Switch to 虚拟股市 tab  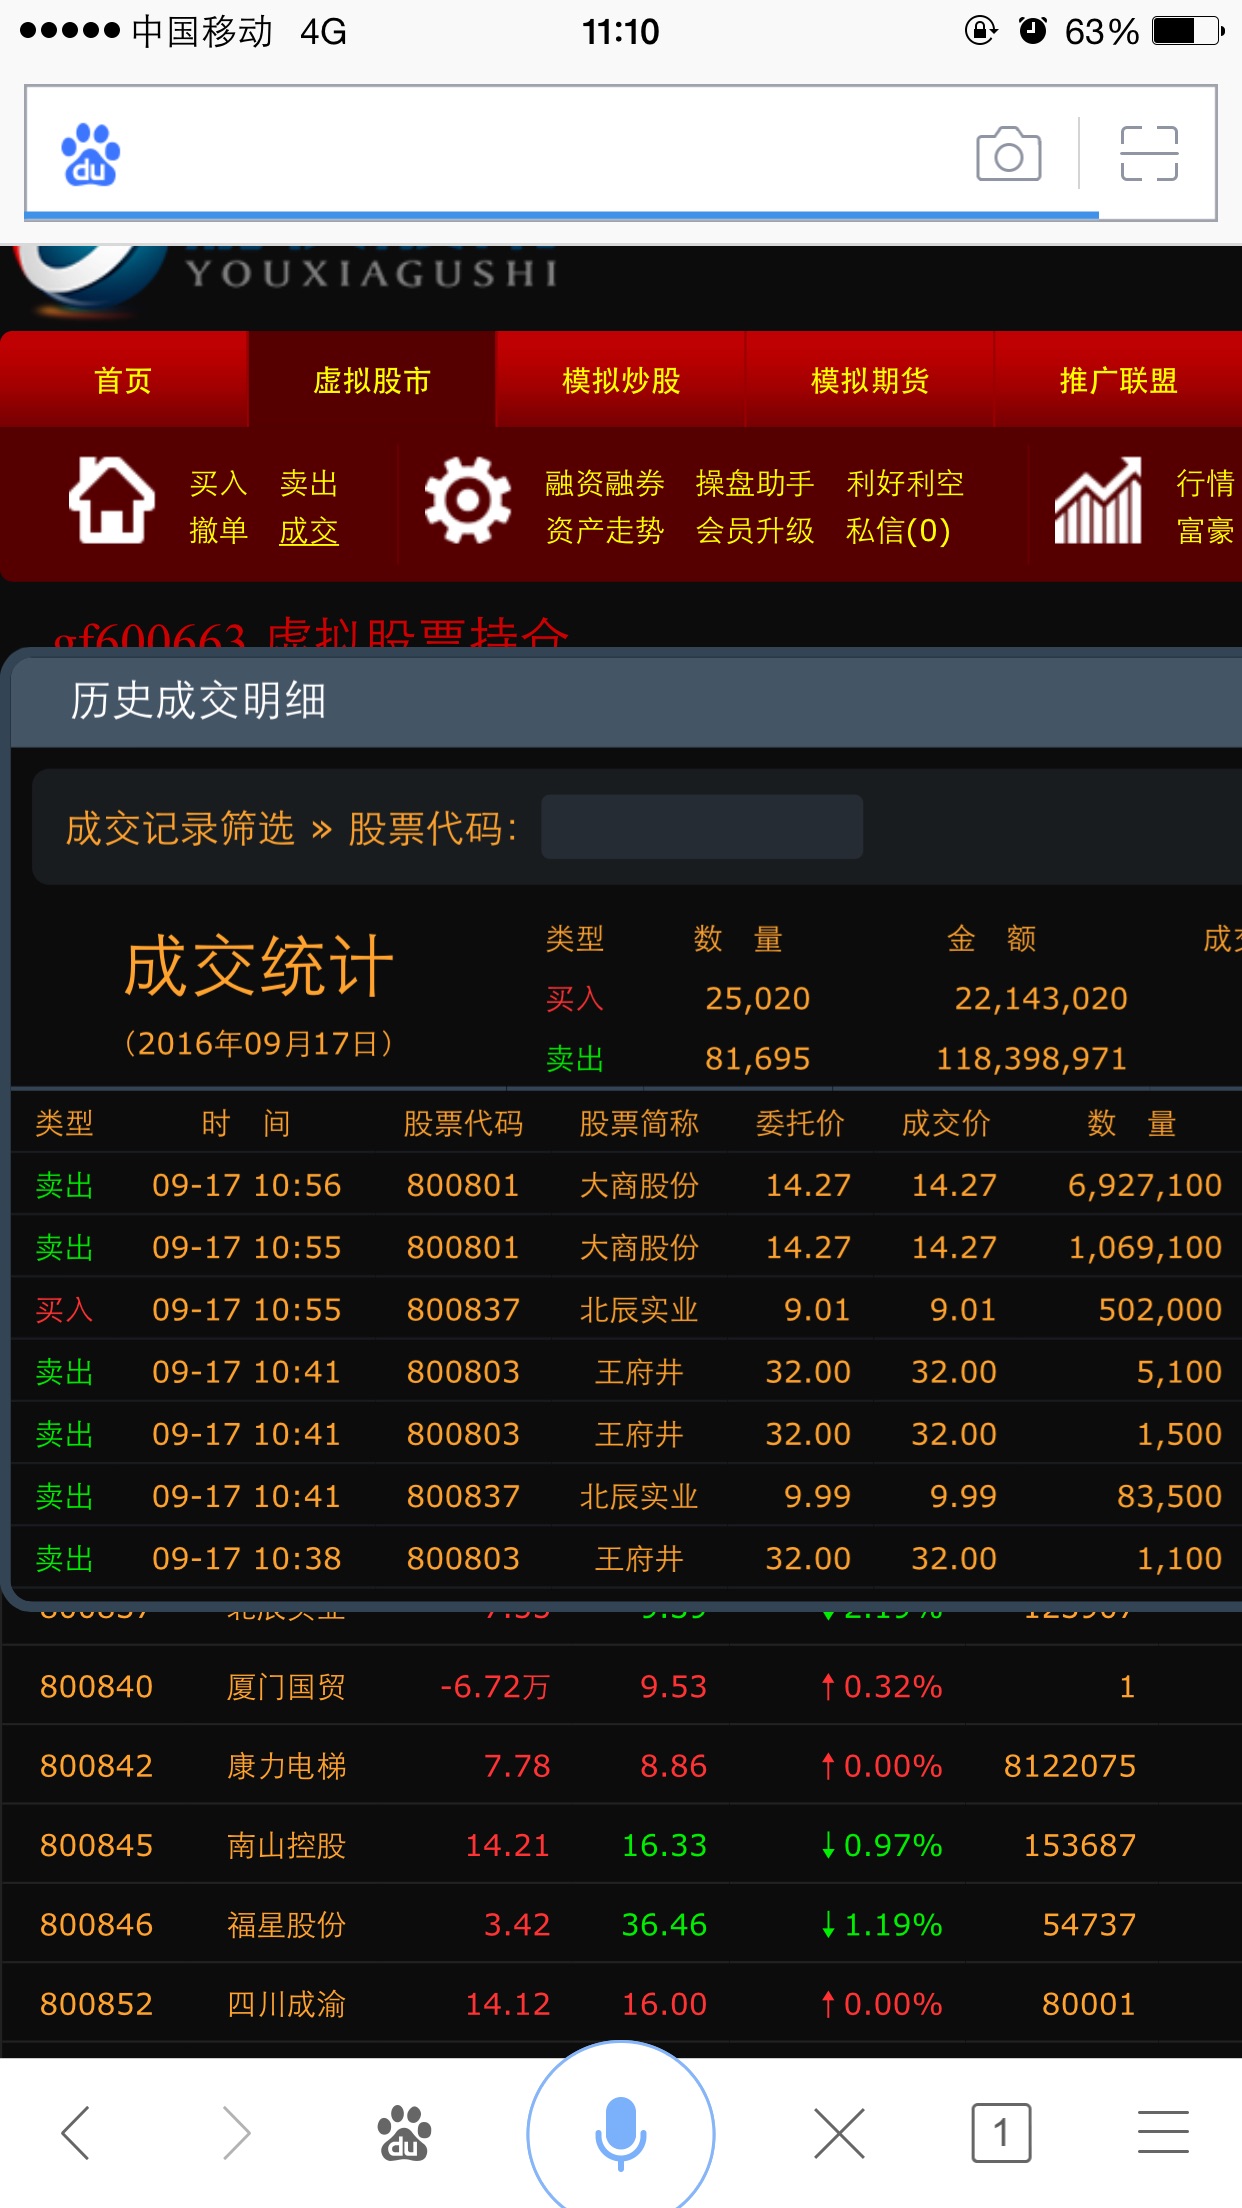[x=372, y=381]
